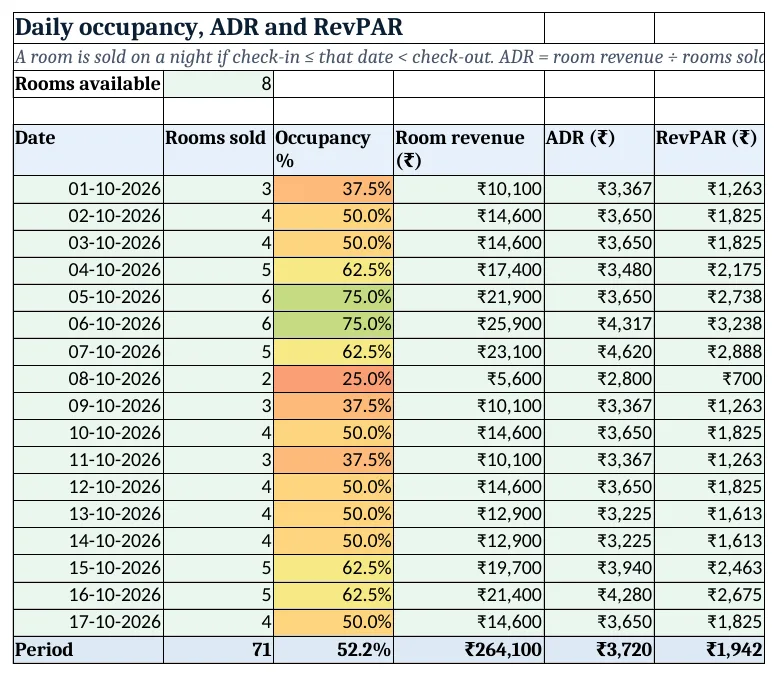The height and width of the screenshot is (676, 777).
Task: Click the italic note about rooms sold definition
Action: pos(389,57)
